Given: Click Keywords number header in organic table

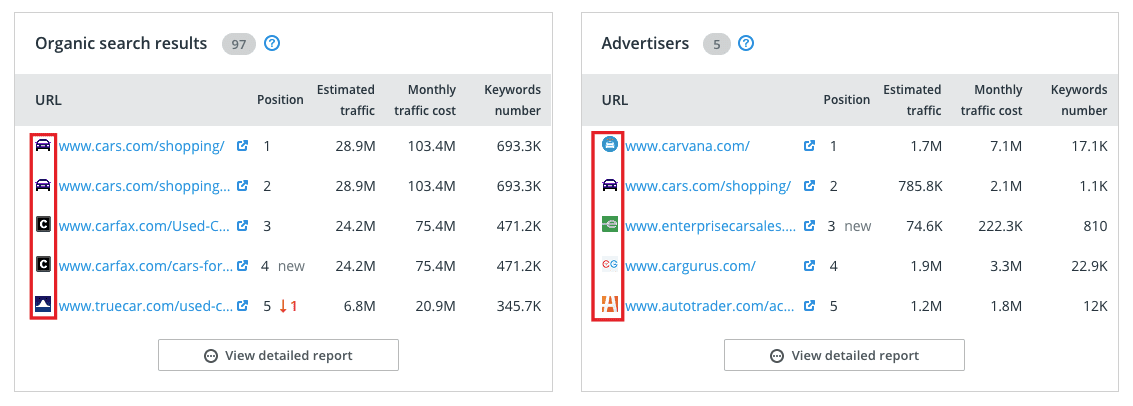Looking at the screenshot, I should coord(512,100).
